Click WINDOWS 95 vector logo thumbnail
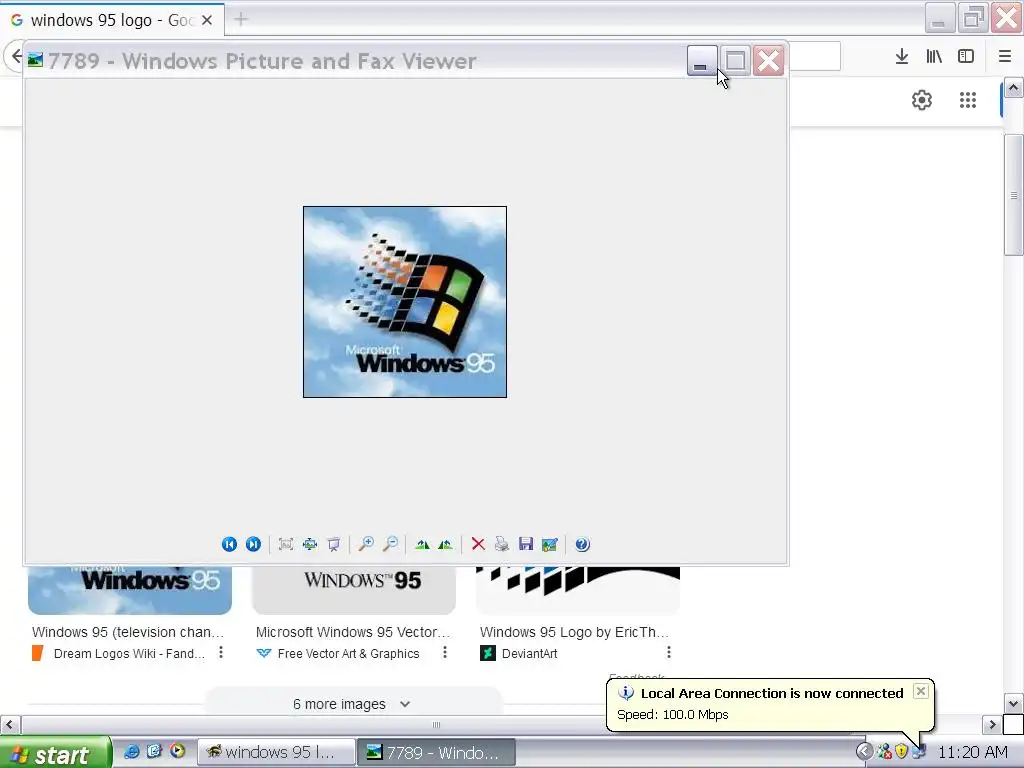This screenshot has width=1024, height=768. pyautogui.click(x=354, y=590)
